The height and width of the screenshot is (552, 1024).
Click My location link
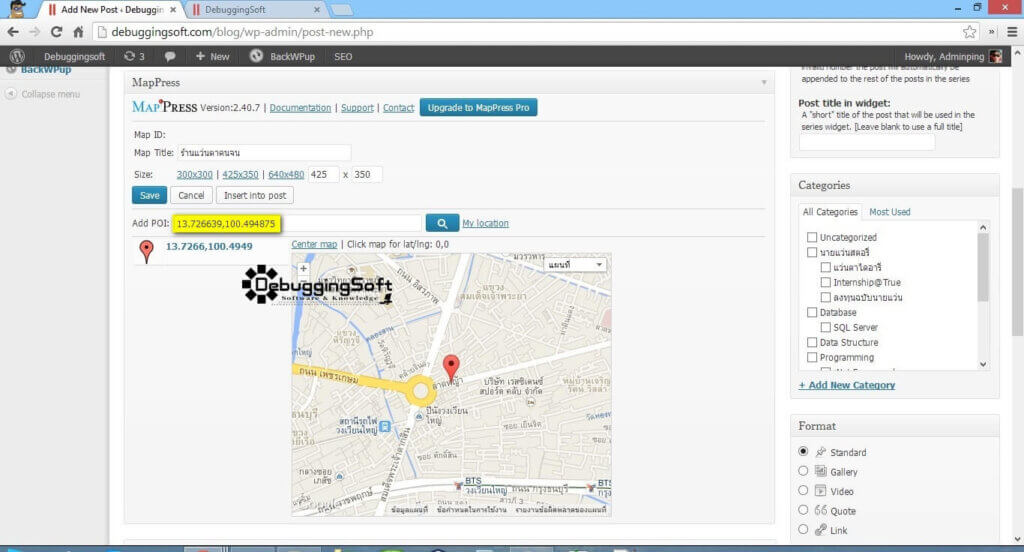click(x=485, y=223)
